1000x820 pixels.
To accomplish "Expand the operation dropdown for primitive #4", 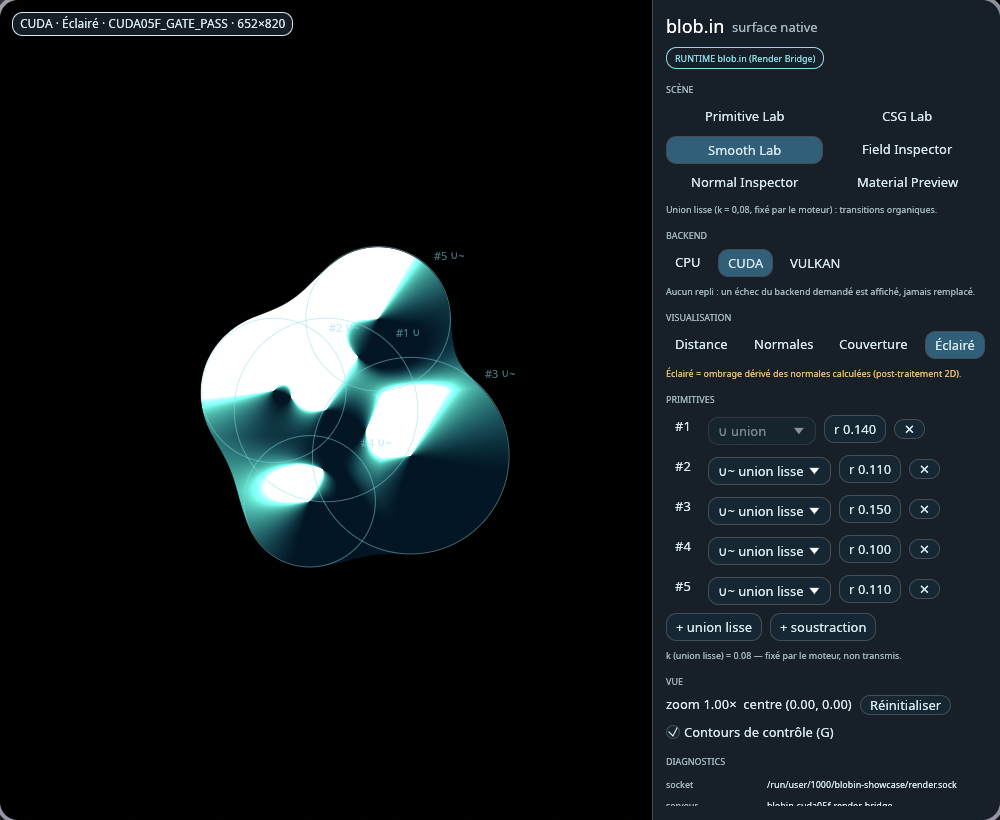I will click(769, 551).
